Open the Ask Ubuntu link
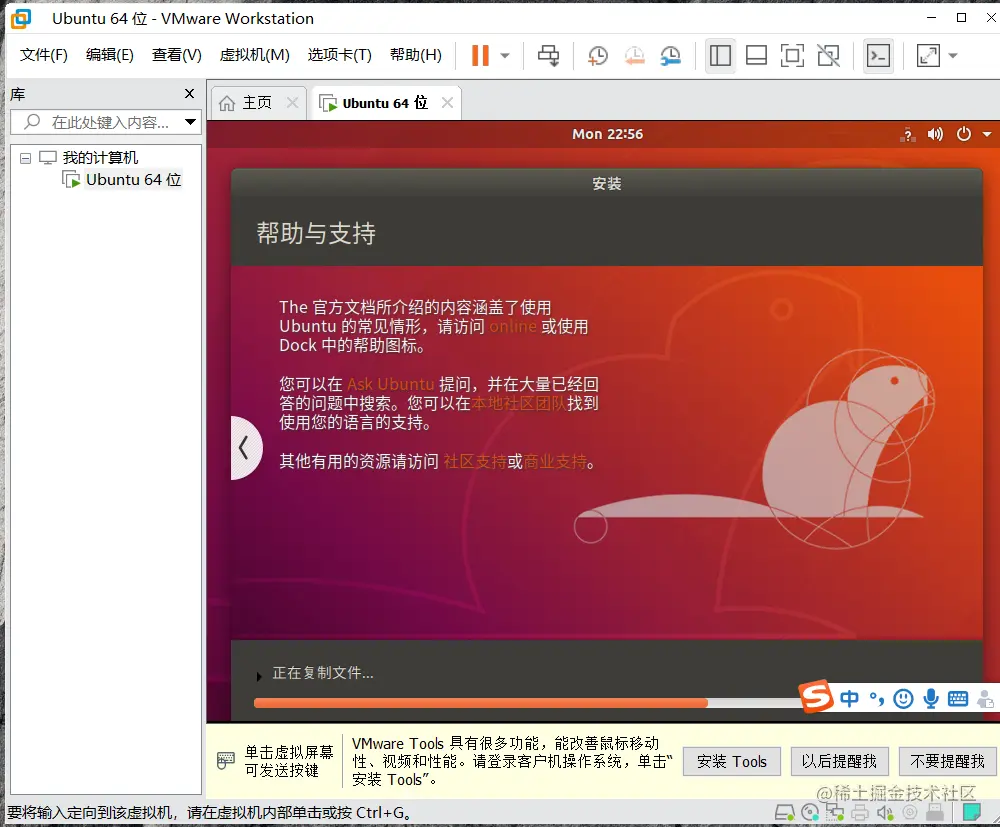The width and height of the screenshot is (1000, 827). (390, 384)
